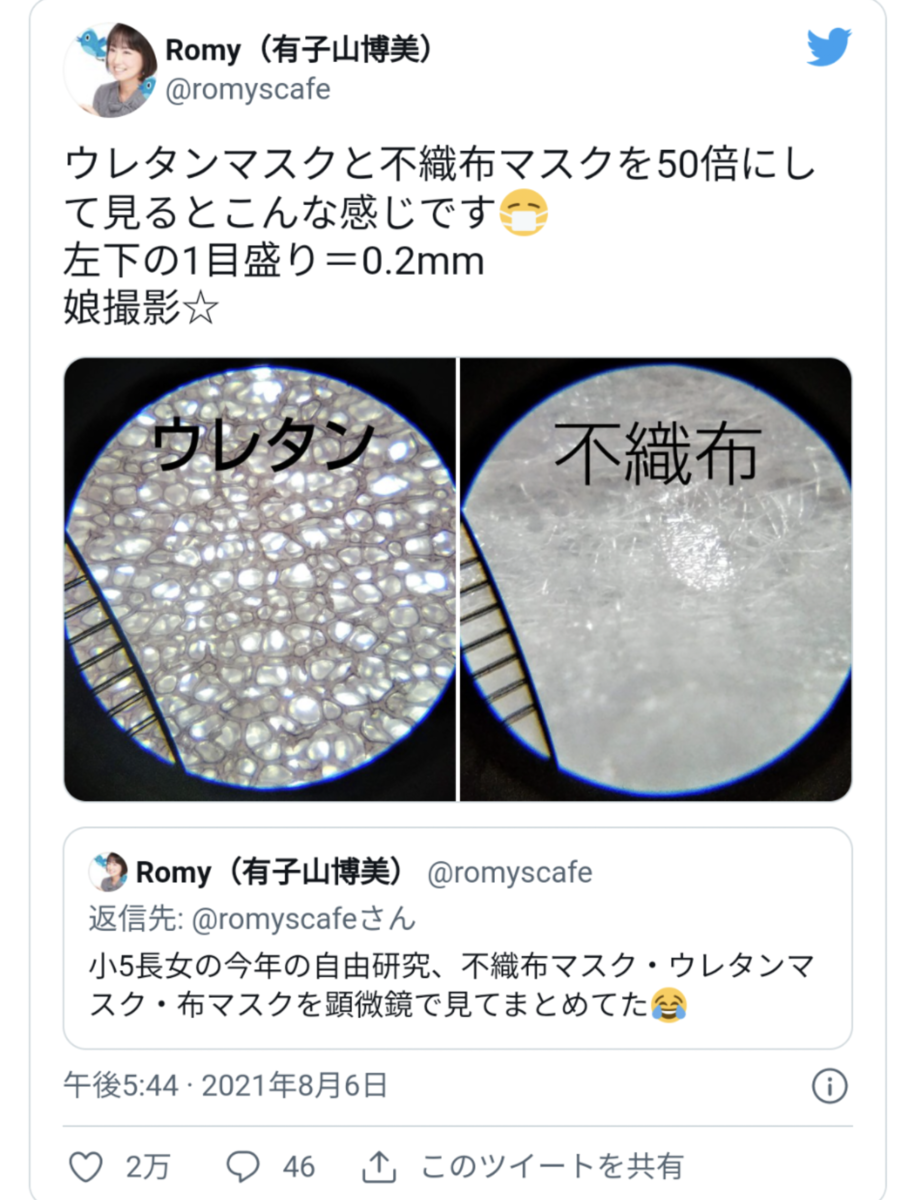Image resolution: width=913 pixels, height=1200 pixels.
Task: Open replies via speech bubble icon
Action: 243,1165
